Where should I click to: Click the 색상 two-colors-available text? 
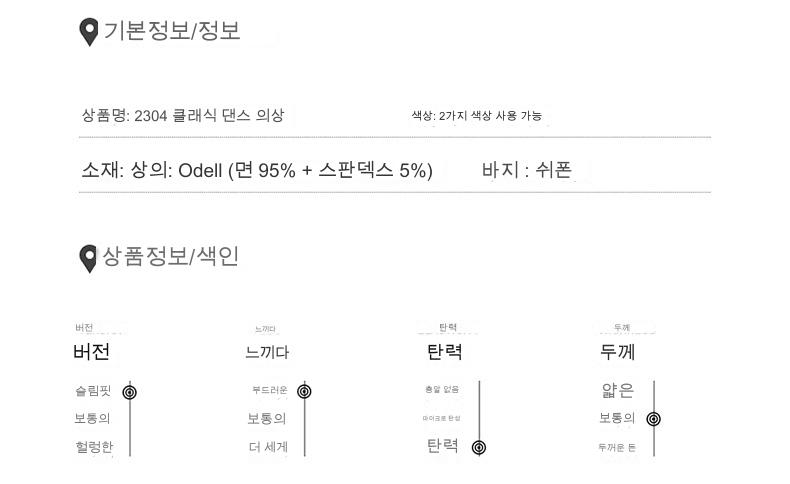tap(477, 117)
